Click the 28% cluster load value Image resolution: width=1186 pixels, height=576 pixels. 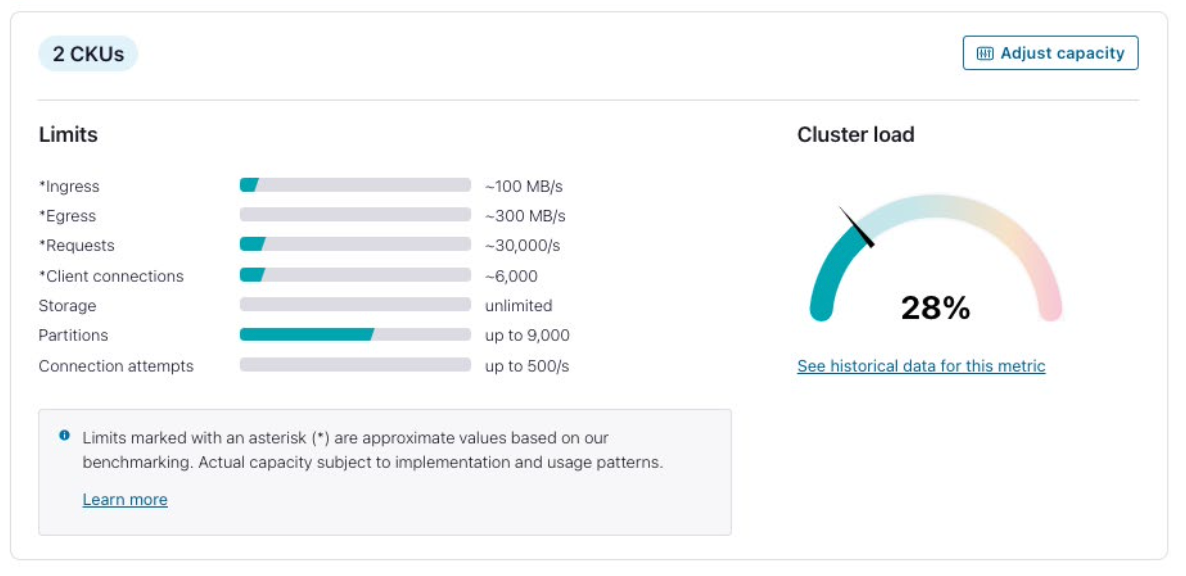coord(935,308)
